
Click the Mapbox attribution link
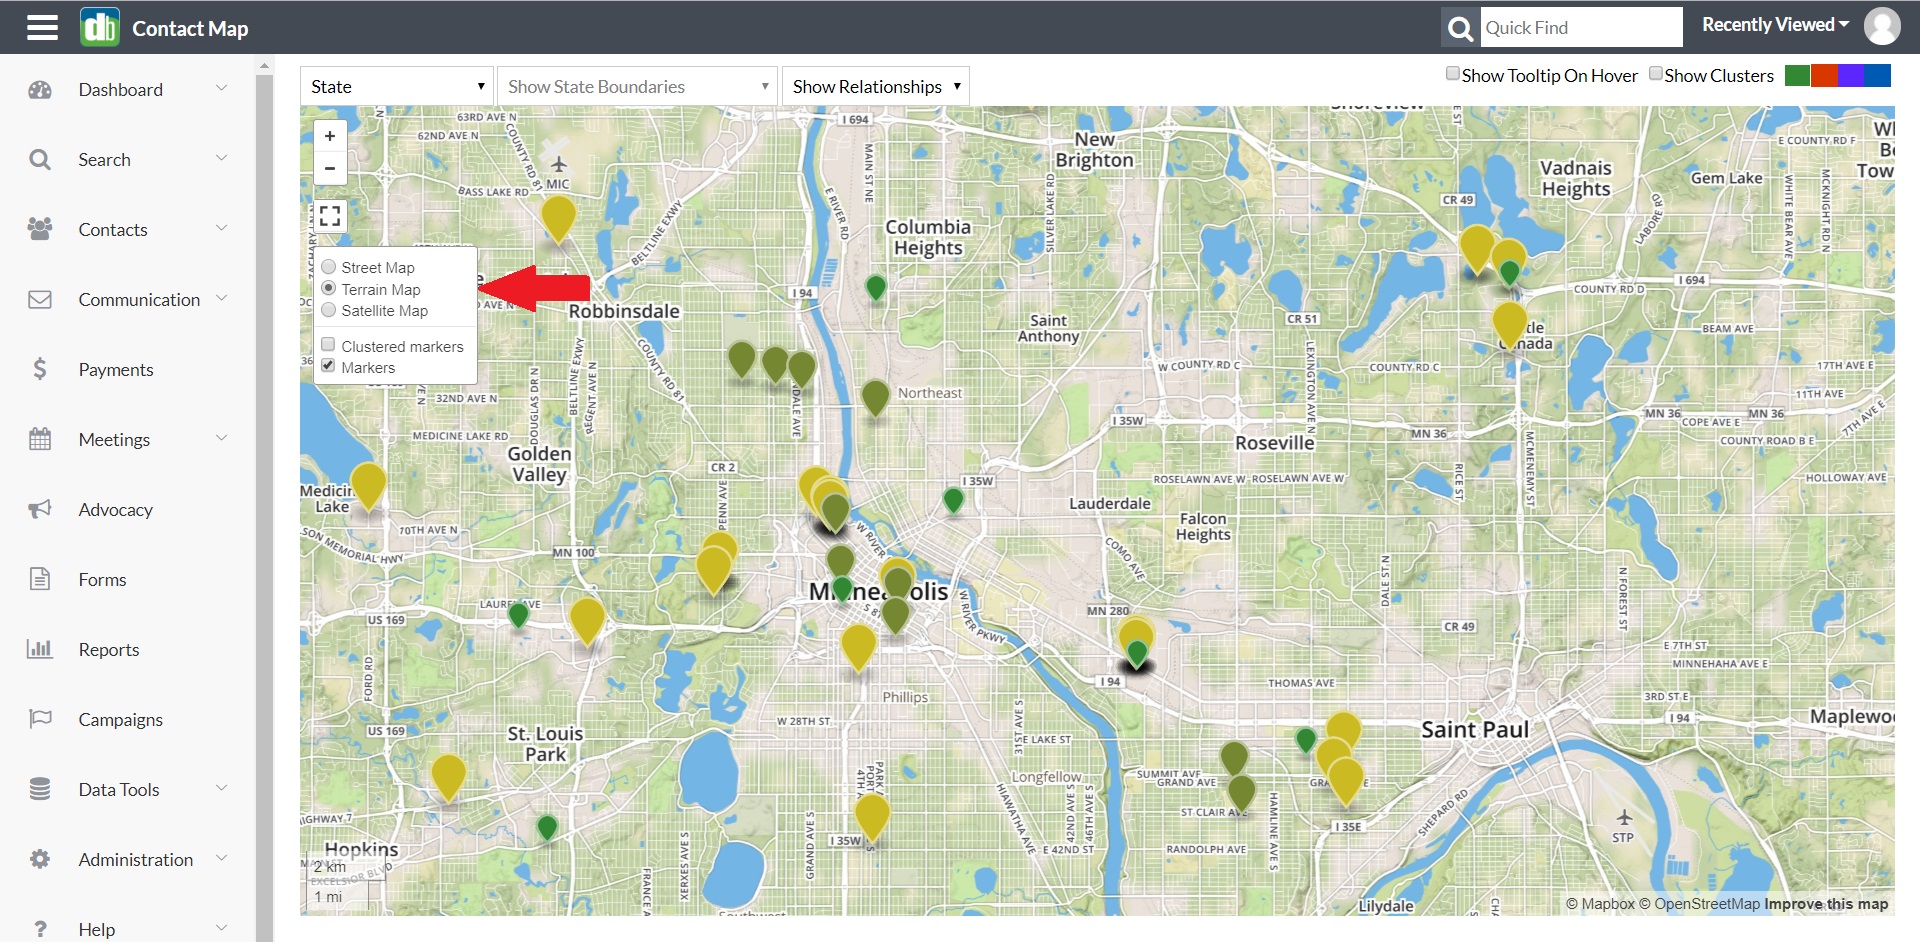point(1600,904)
